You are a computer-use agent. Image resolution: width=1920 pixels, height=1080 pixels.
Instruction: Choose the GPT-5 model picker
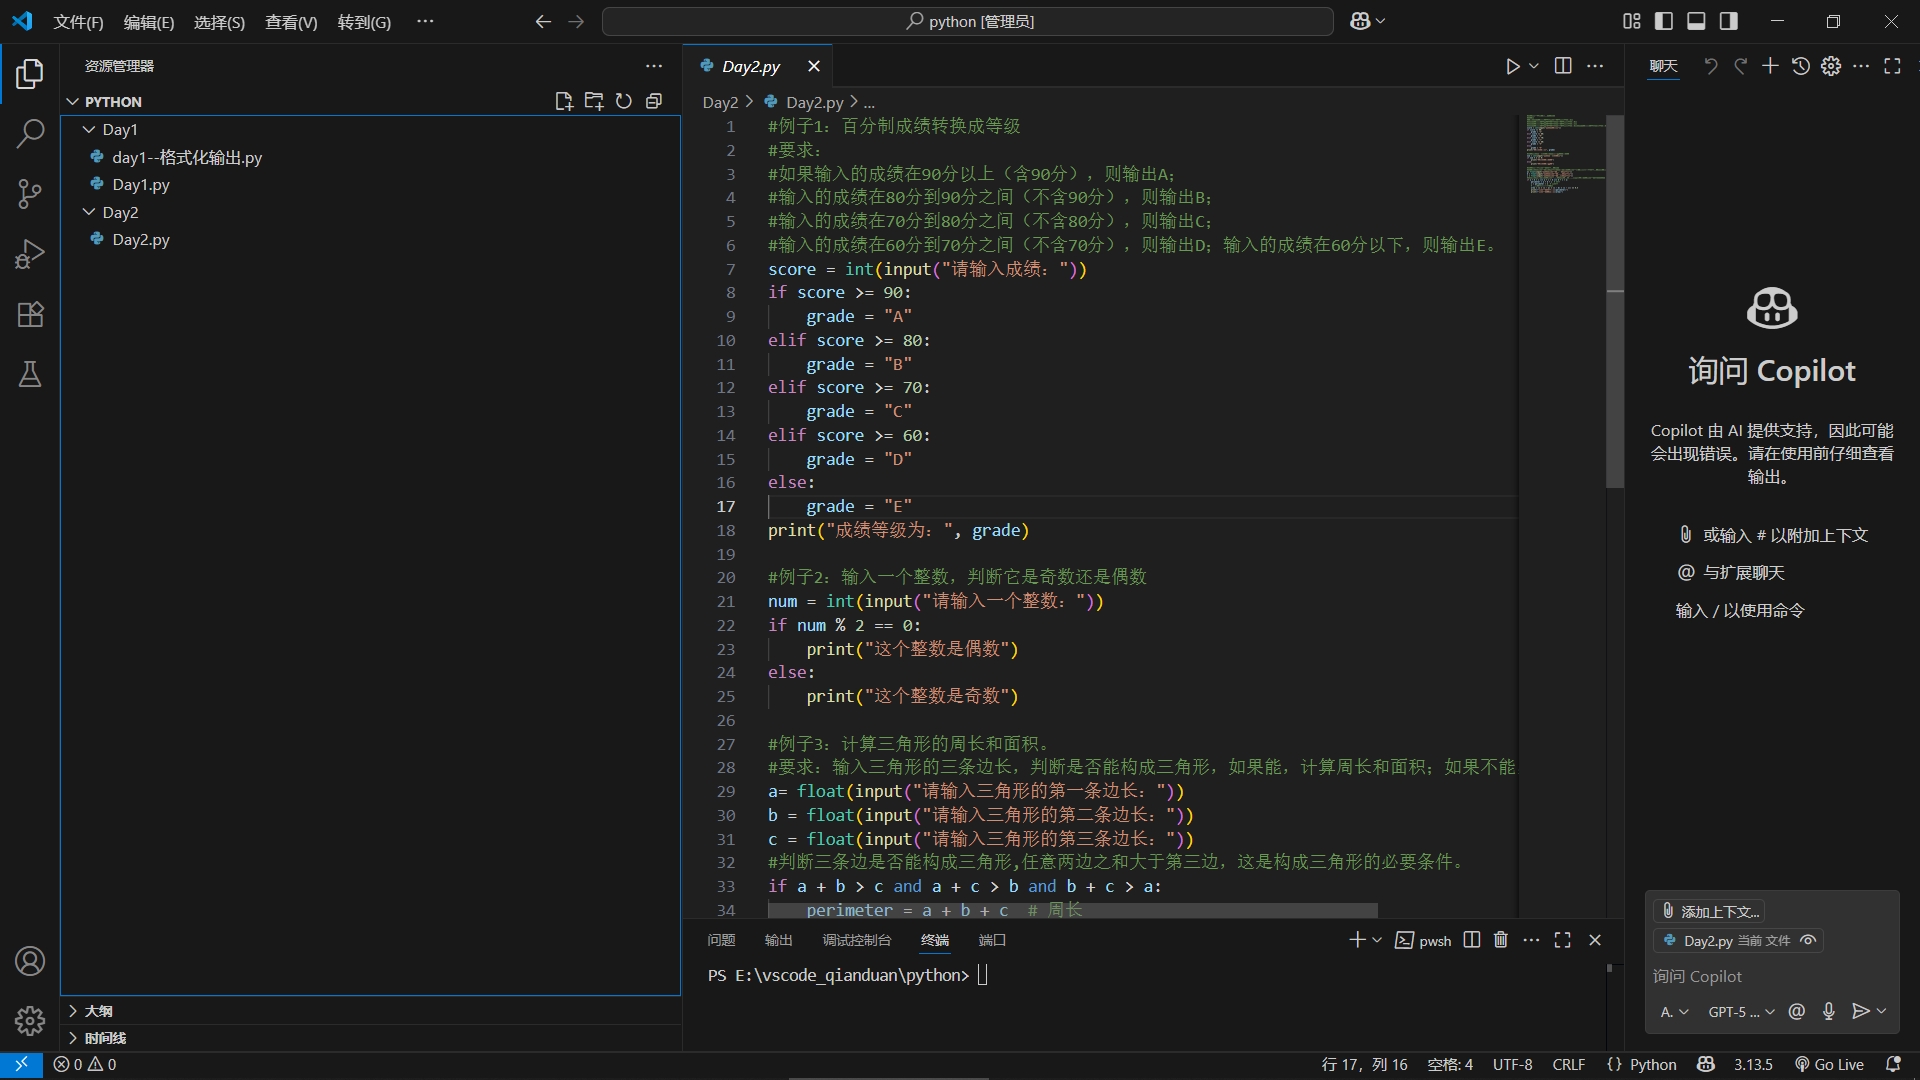point(1741,1012)
